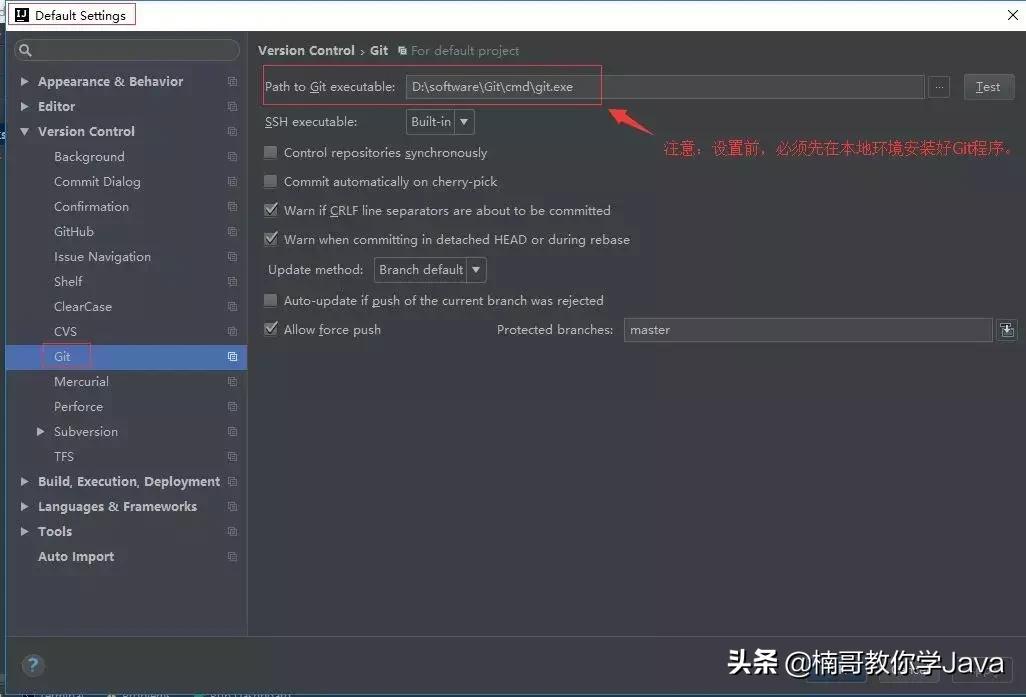This screenshot has width=1026, height=697.
Task: Open the Update method dropdown
Action: [x=475, y=269]
